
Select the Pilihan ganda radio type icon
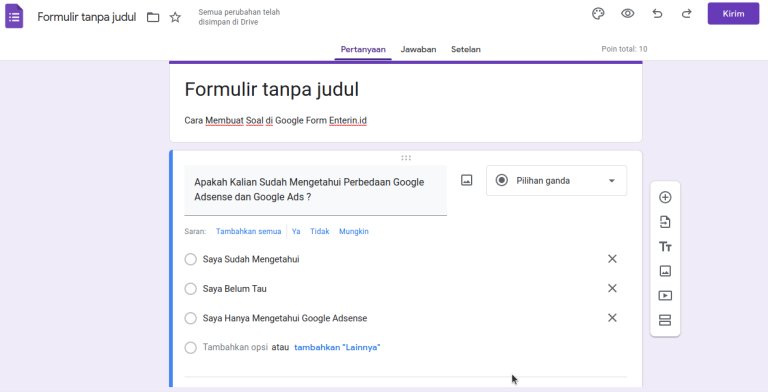point(502,180)
